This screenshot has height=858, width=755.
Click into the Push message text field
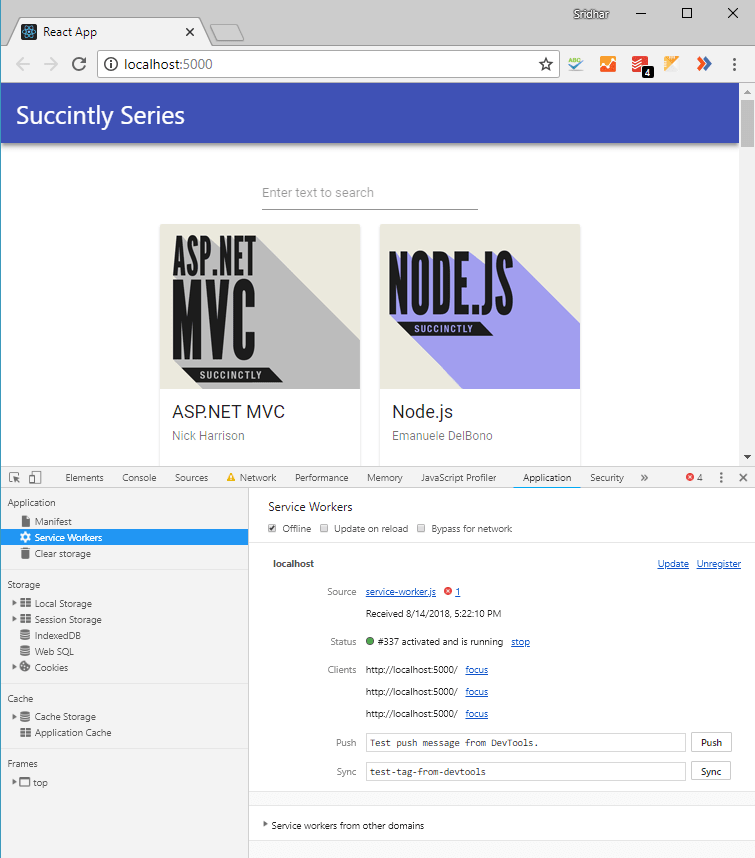click(x=526, y=743)
